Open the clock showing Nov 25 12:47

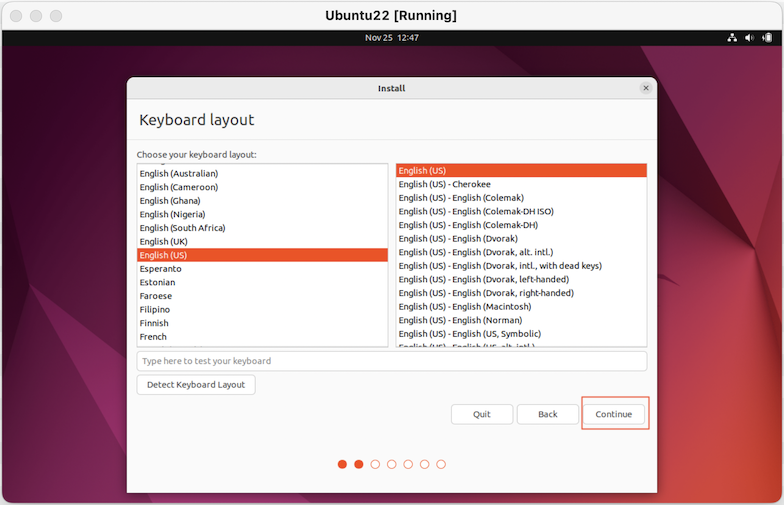click(x=392, y=38)
